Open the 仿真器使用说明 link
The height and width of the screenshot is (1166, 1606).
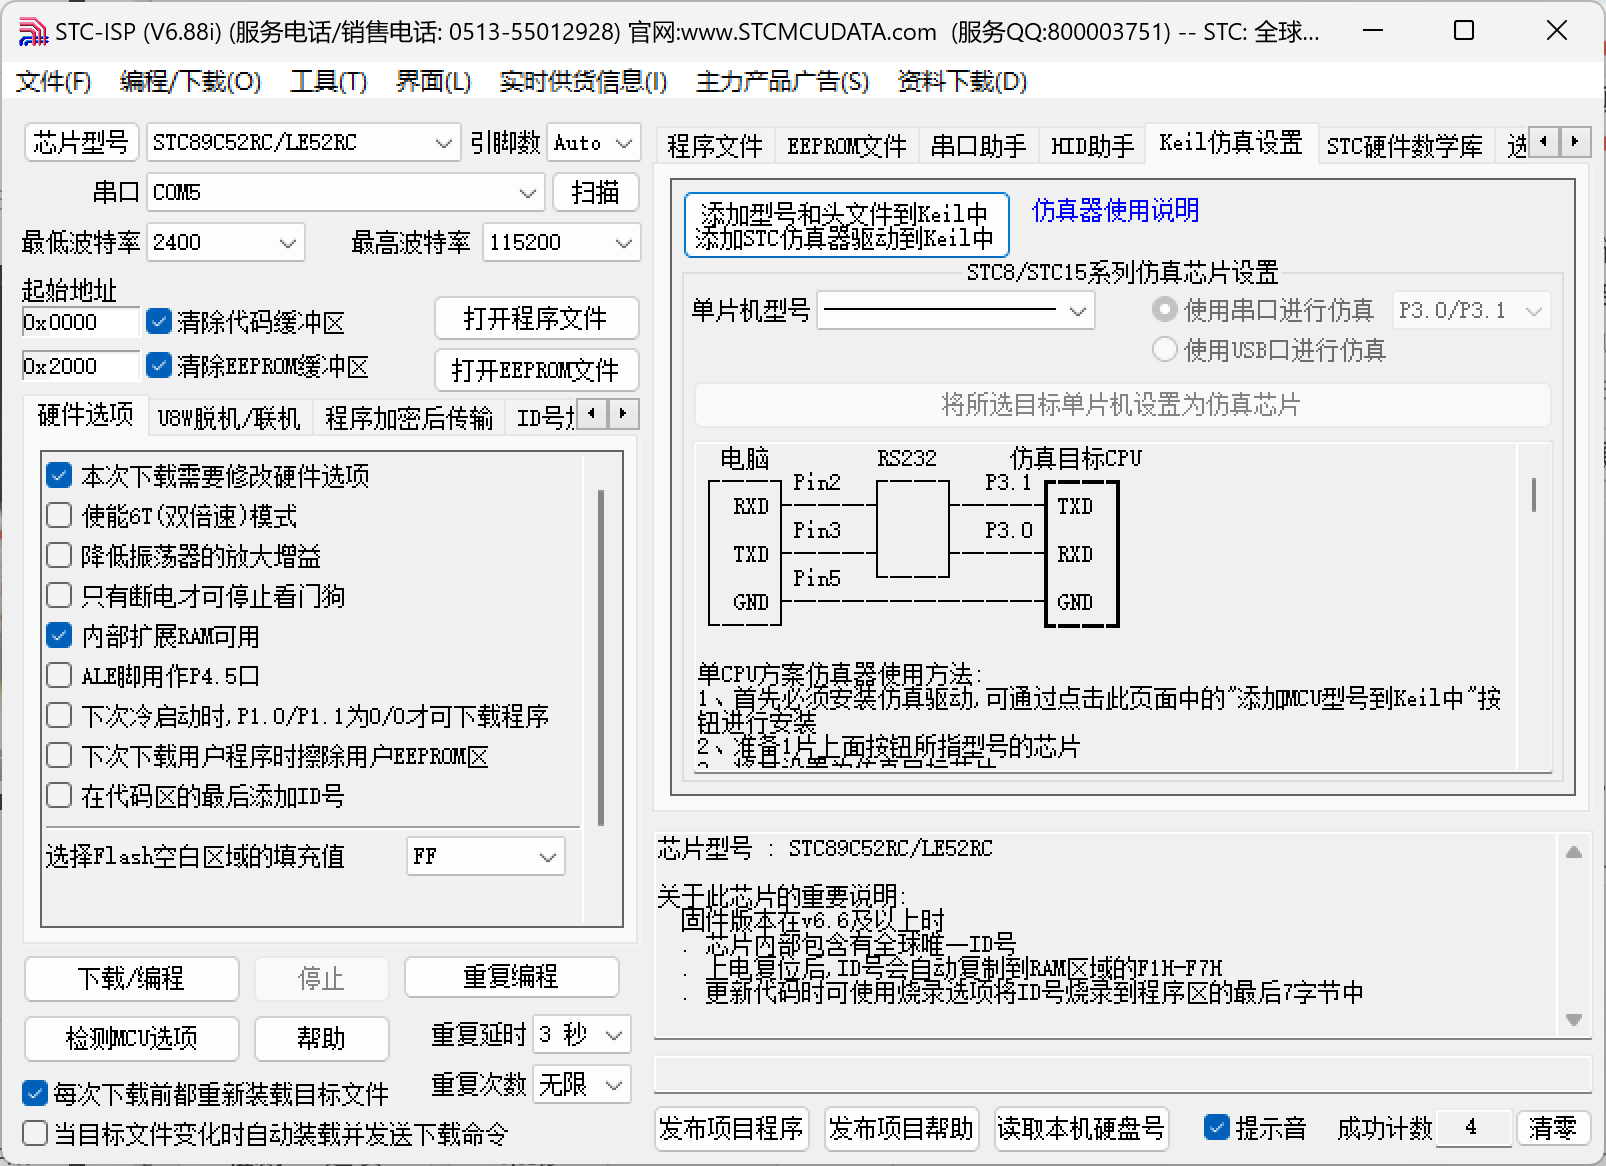click(1115, 211)
